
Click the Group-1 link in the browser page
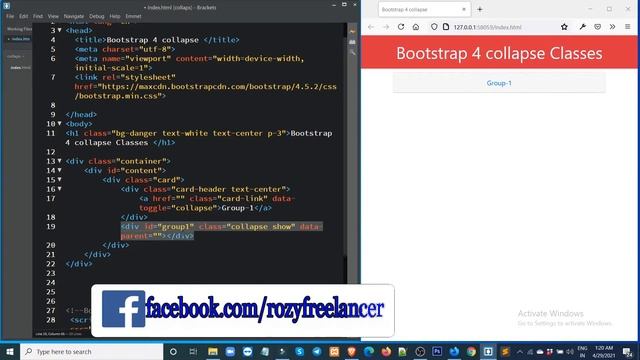point(499,83)
